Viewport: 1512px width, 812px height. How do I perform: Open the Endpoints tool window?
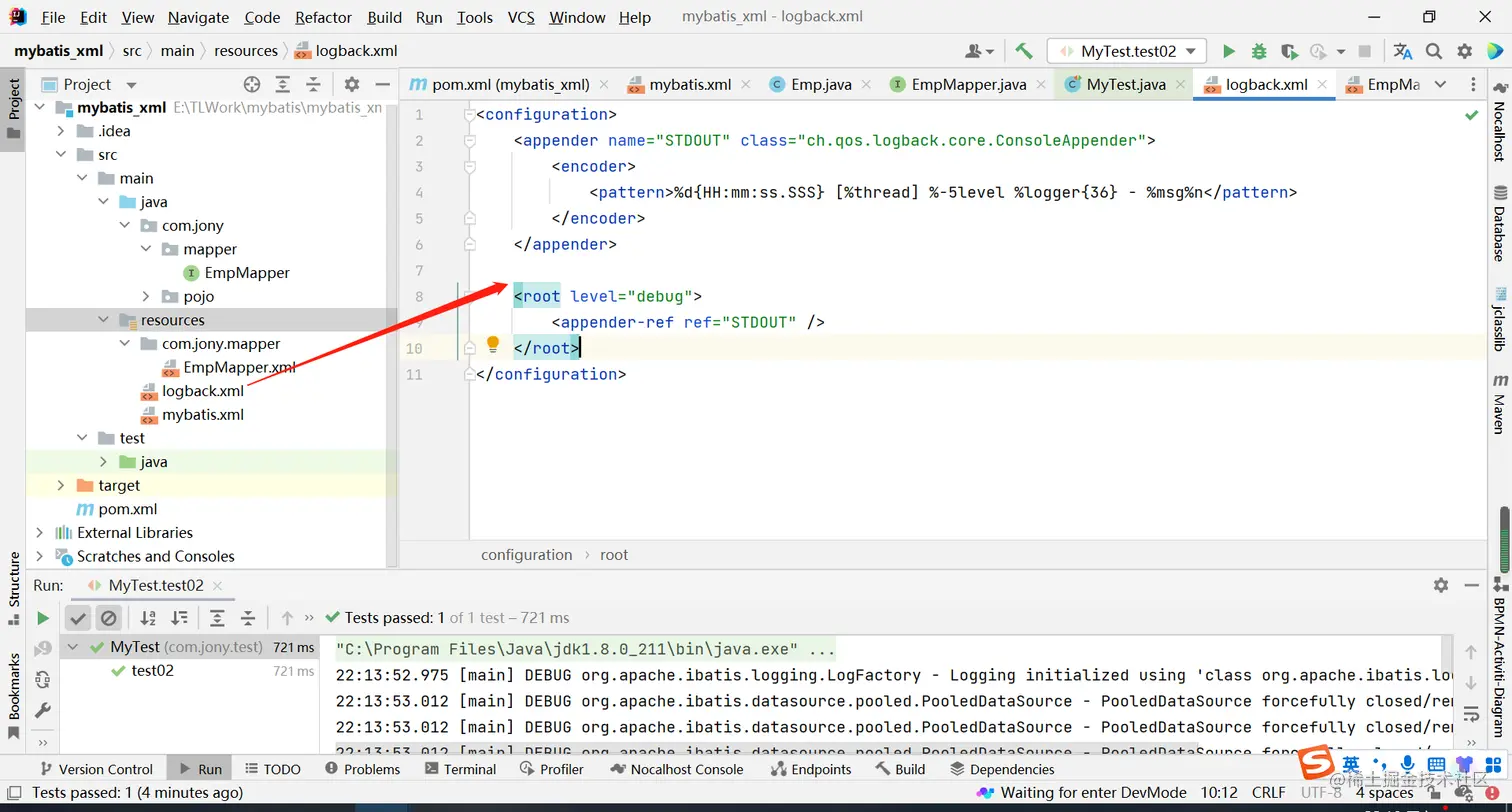point(811,769)
